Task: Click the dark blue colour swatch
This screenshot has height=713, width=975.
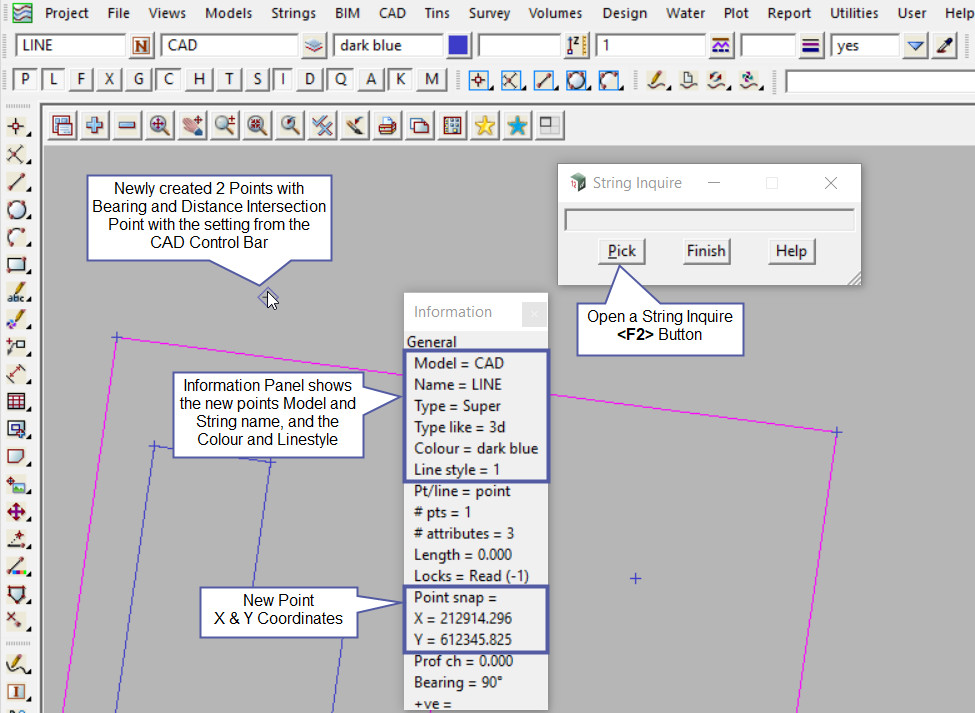Action: [458, 46]
